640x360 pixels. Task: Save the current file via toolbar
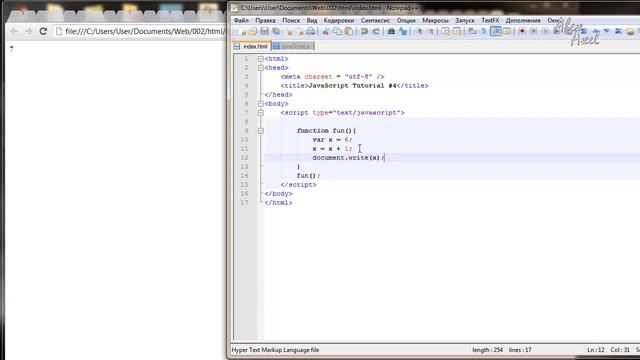[x=264, y=31]
